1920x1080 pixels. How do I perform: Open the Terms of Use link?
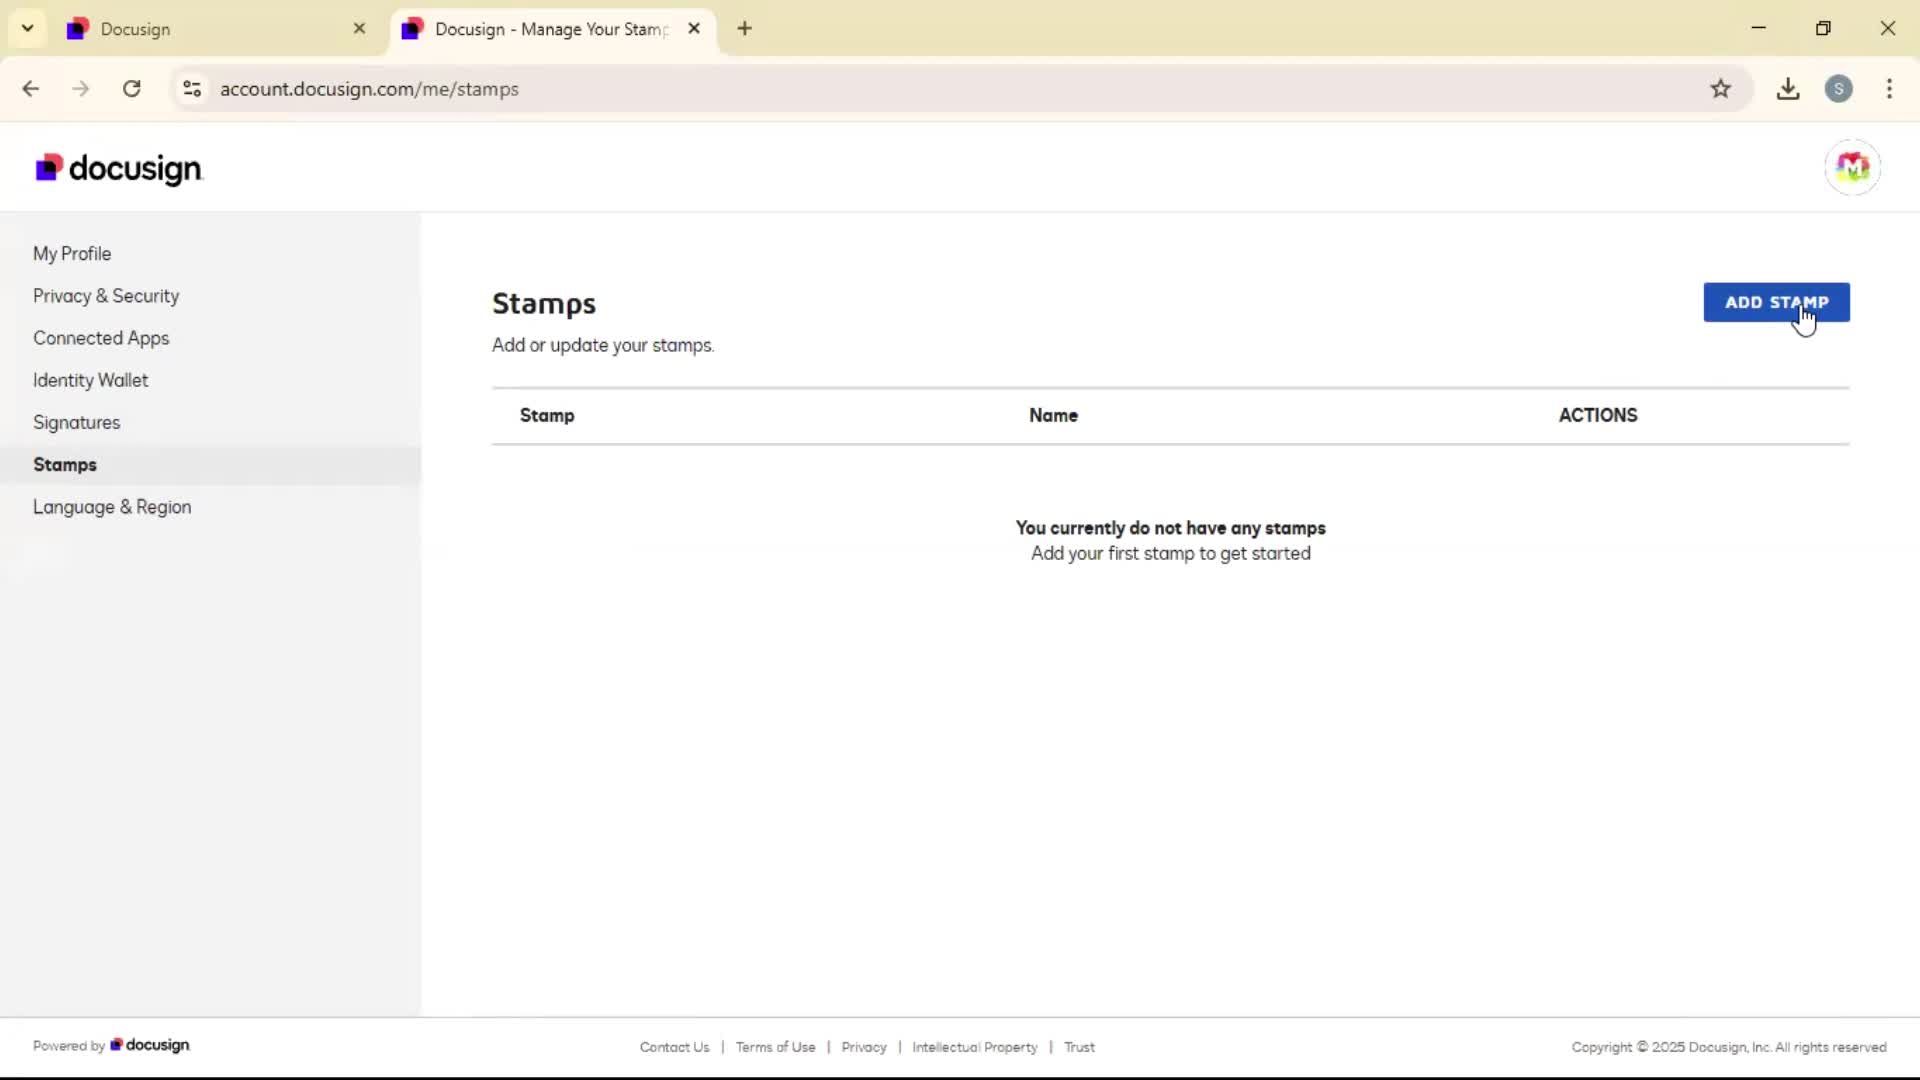pyautogui.click(x=776, y=1047)
